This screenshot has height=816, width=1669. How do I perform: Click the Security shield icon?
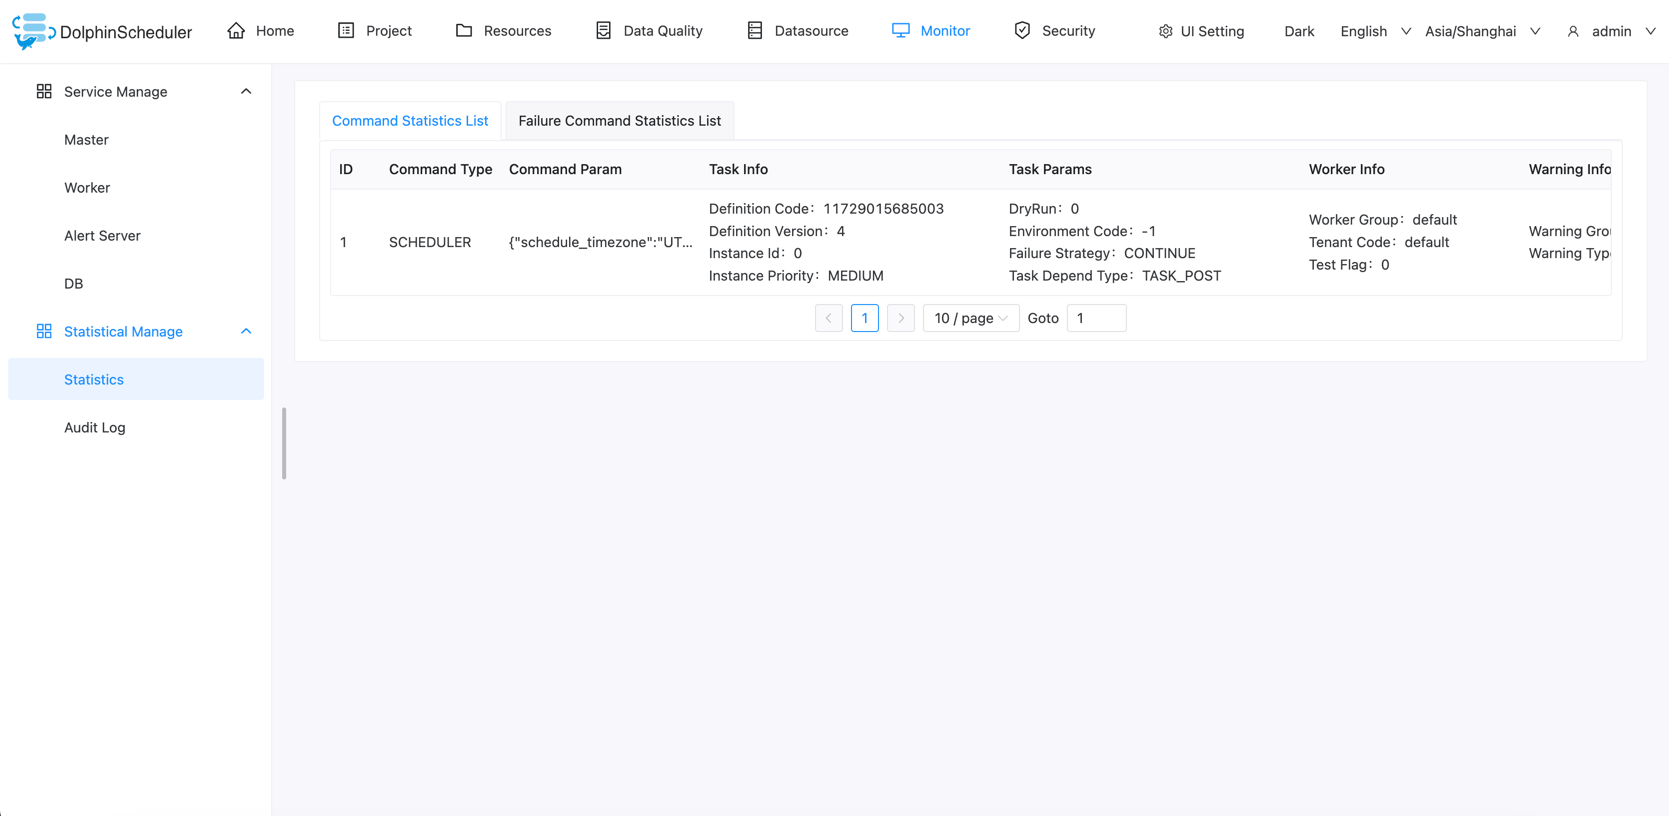pyautogui.click(x=1022, y=31)
